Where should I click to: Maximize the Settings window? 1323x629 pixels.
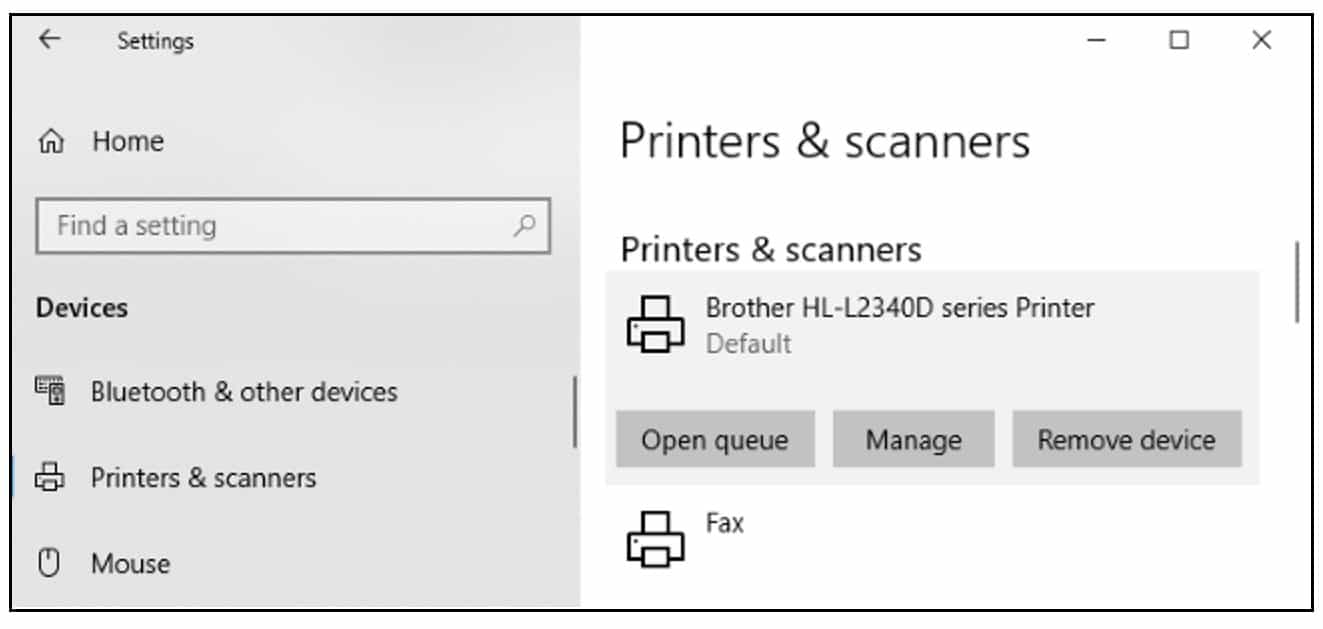click(1180, 40)
